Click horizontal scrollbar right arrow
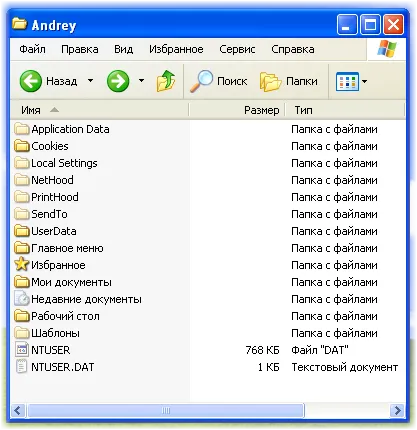This screenshot has height=430, width=417. coord(397,410)
